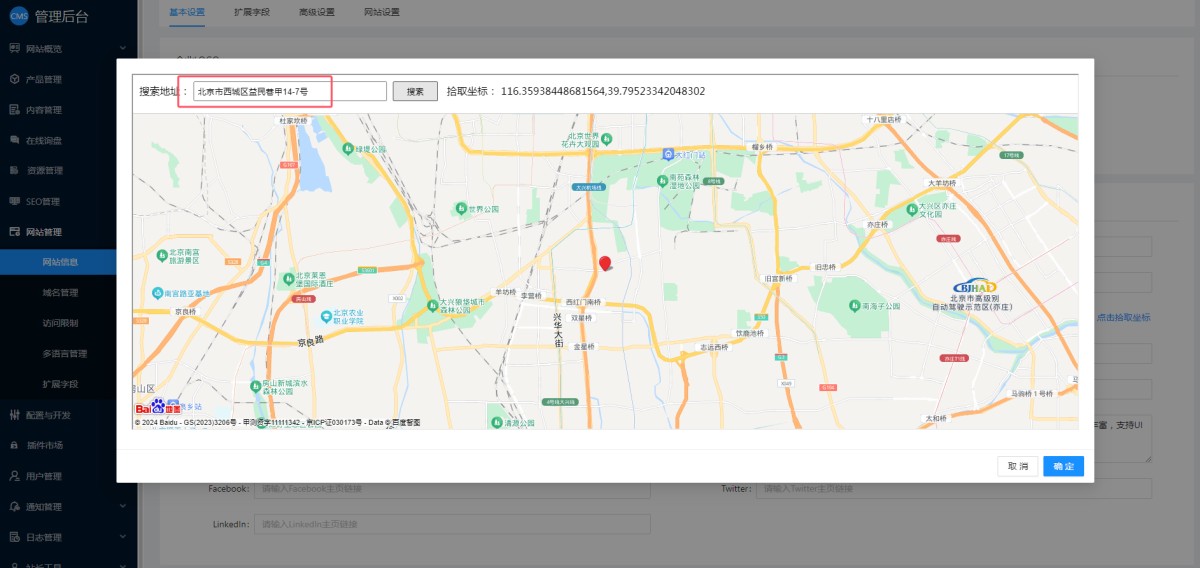This screenshot has width=1200, height=568.
Task: Click the Baidu logo on the map
Action: pos(158,407)
